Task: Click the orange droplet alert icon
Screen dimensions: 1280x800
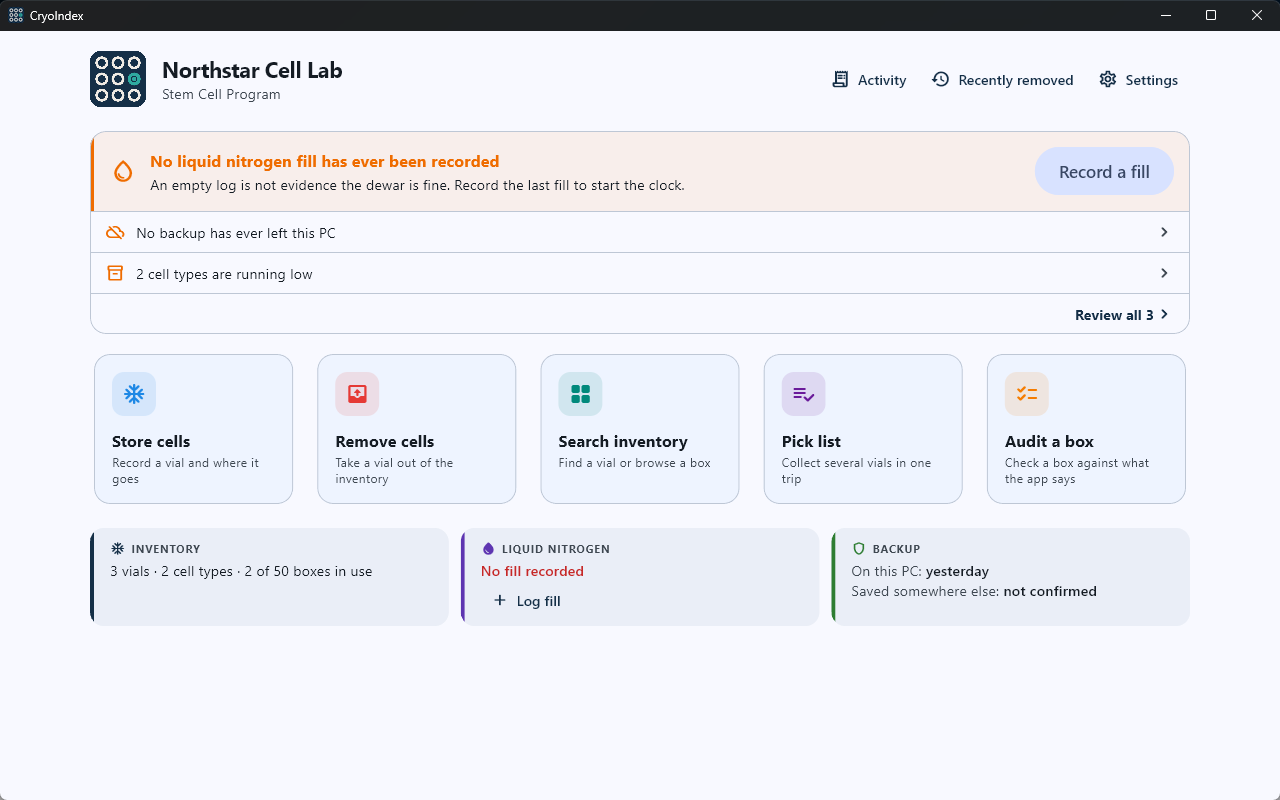Action: (123, 171)
